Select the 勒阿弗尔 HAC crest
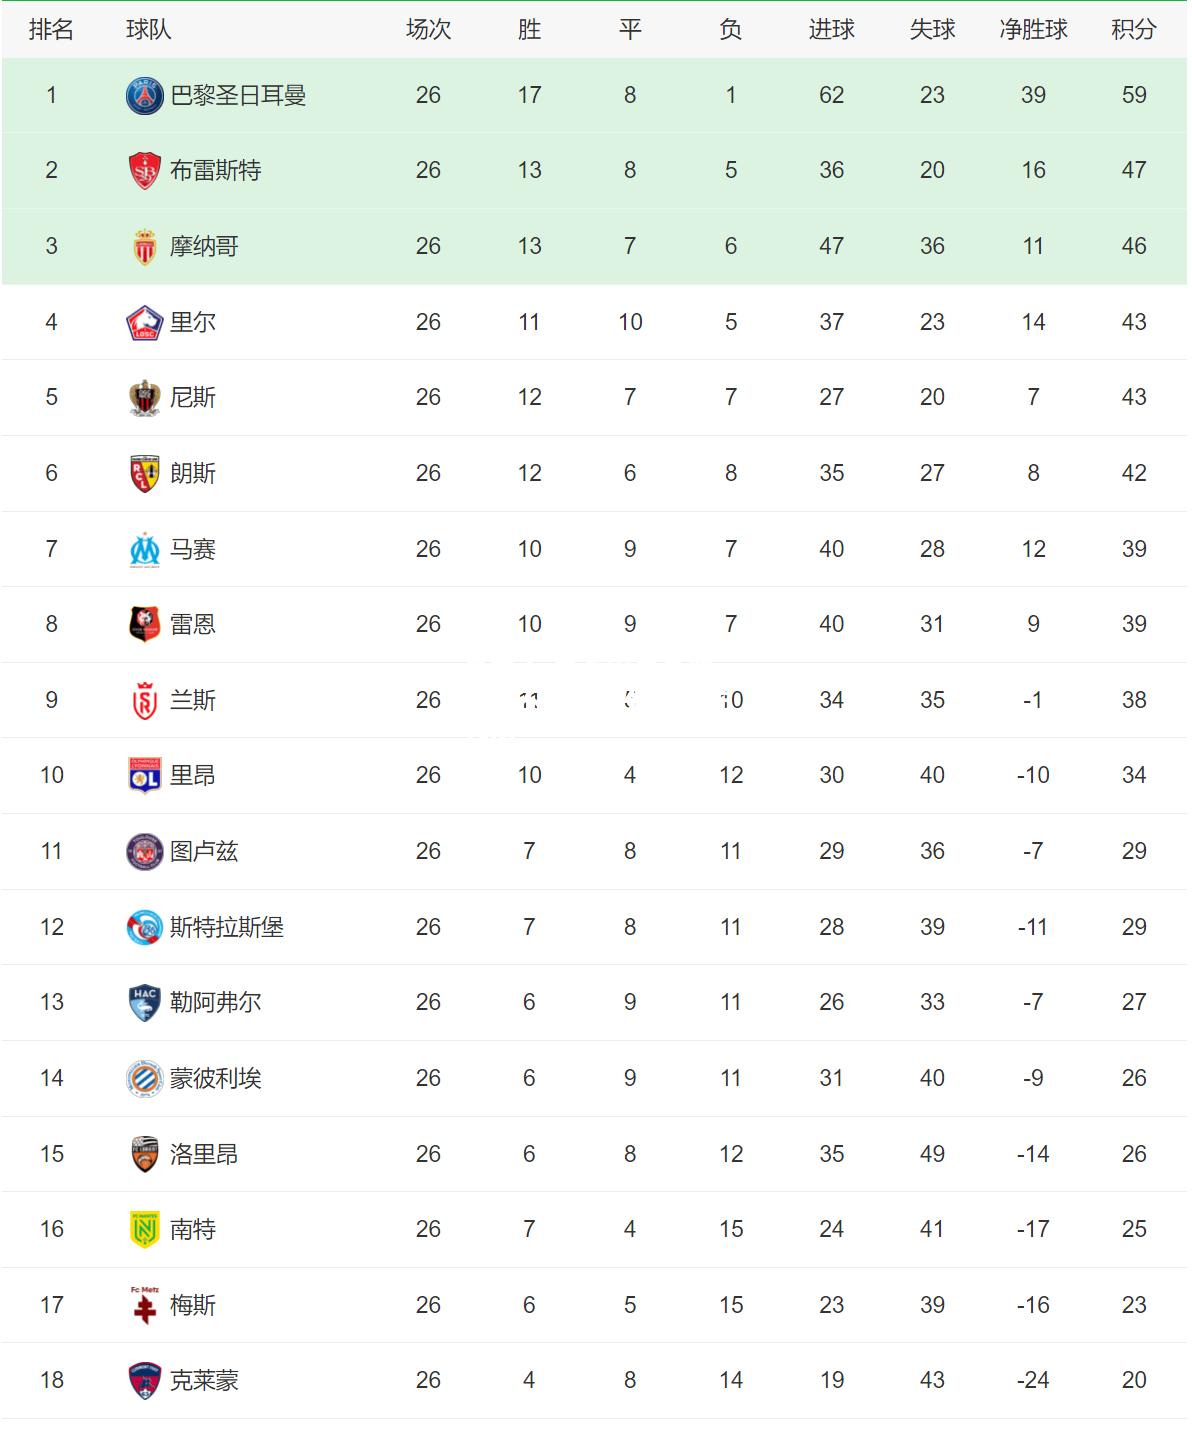 (145, 1003)
